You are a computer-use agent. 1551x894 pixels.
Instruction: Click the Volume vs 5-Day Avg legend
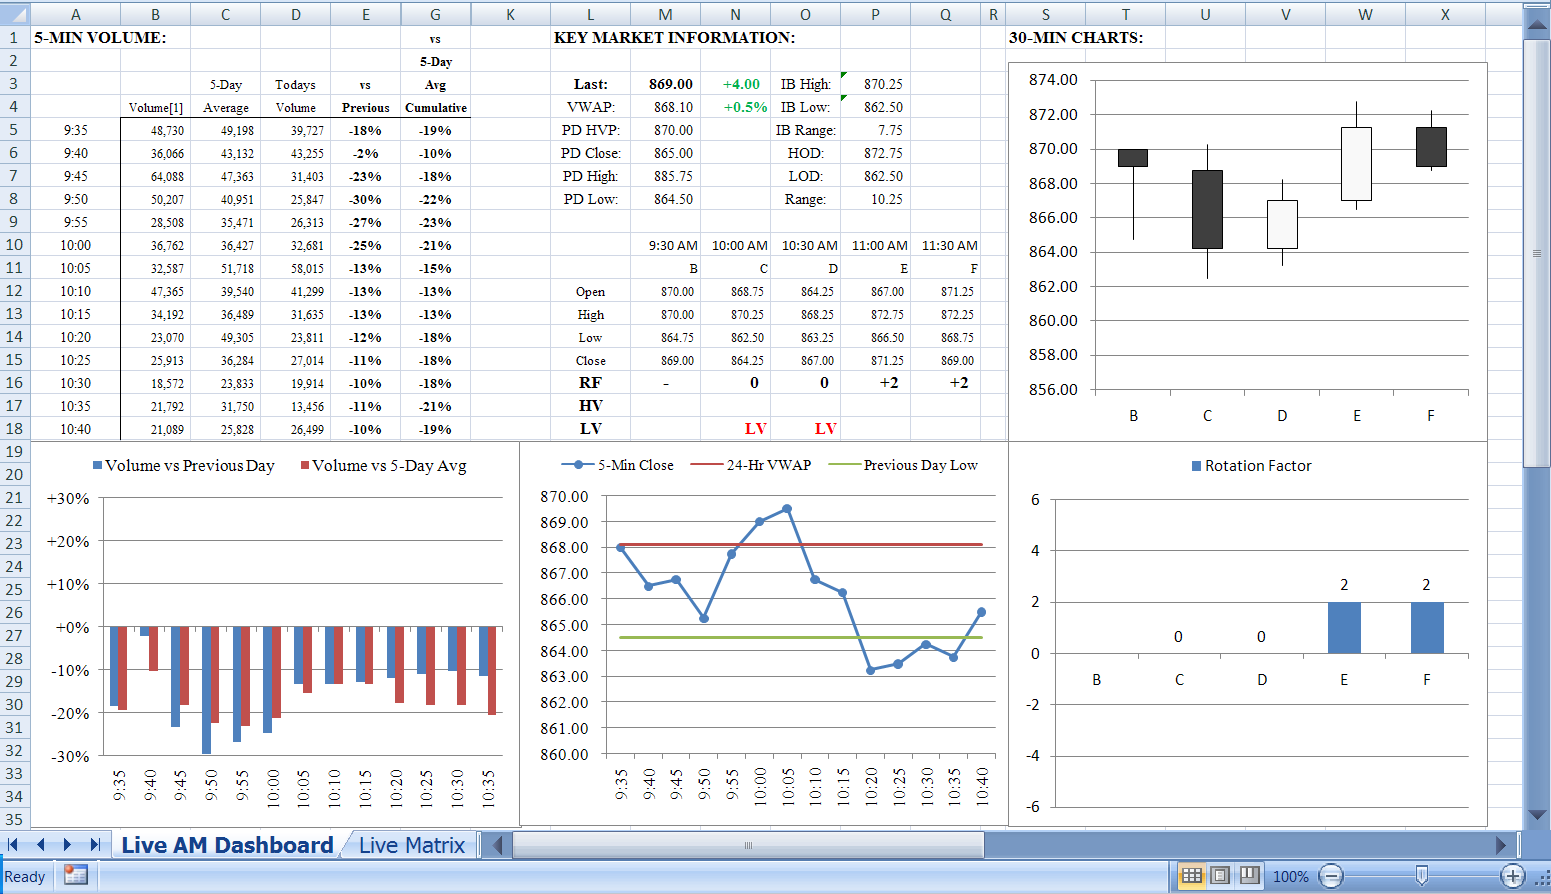pos(383,466)
